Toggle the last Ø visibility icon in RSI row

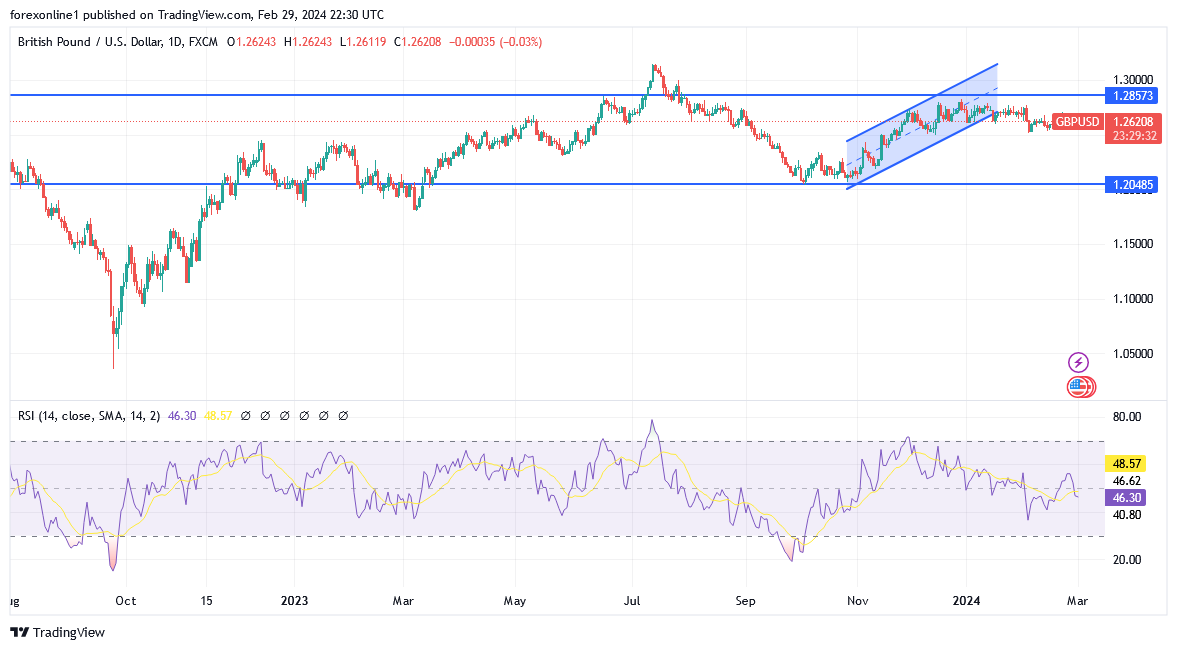click(343, 415)
